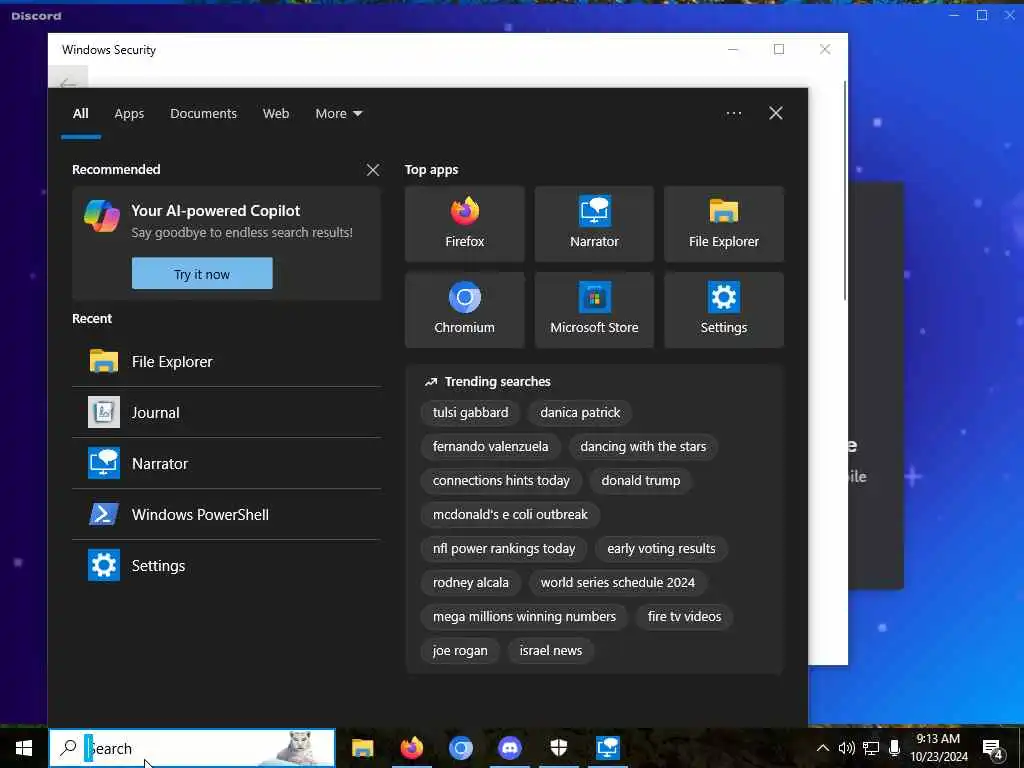Open the notification center icon
Image resolution: width=1024 pixels, height=768 pixels.
[992, 748]
